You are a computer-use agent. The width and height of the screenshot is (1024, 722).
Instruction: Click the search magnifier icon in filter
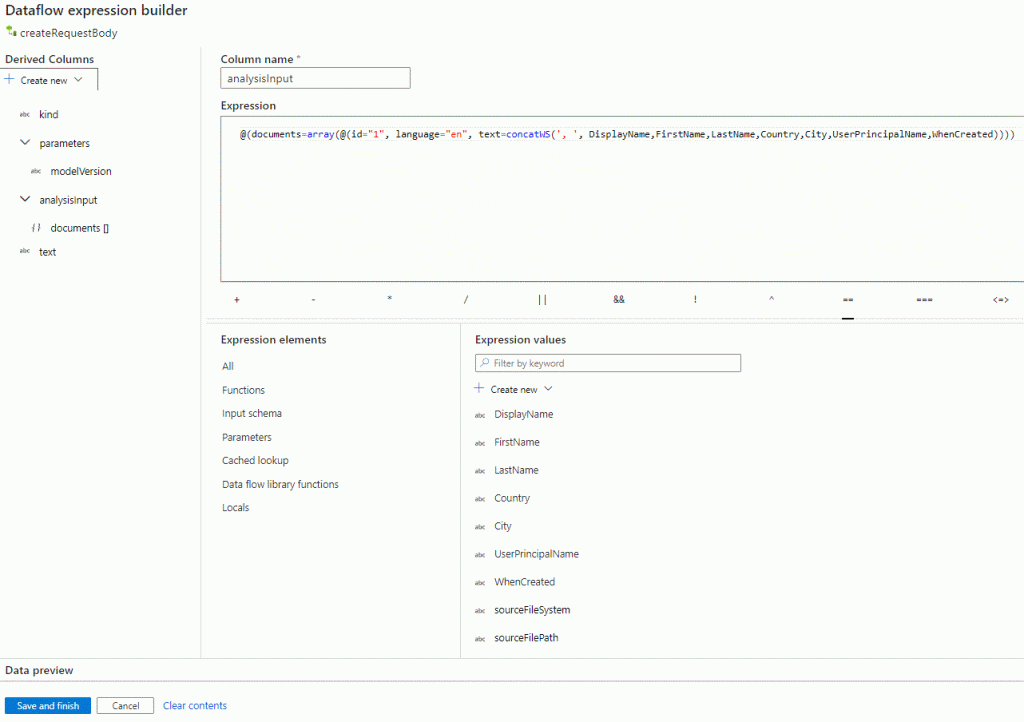point(485,362)
